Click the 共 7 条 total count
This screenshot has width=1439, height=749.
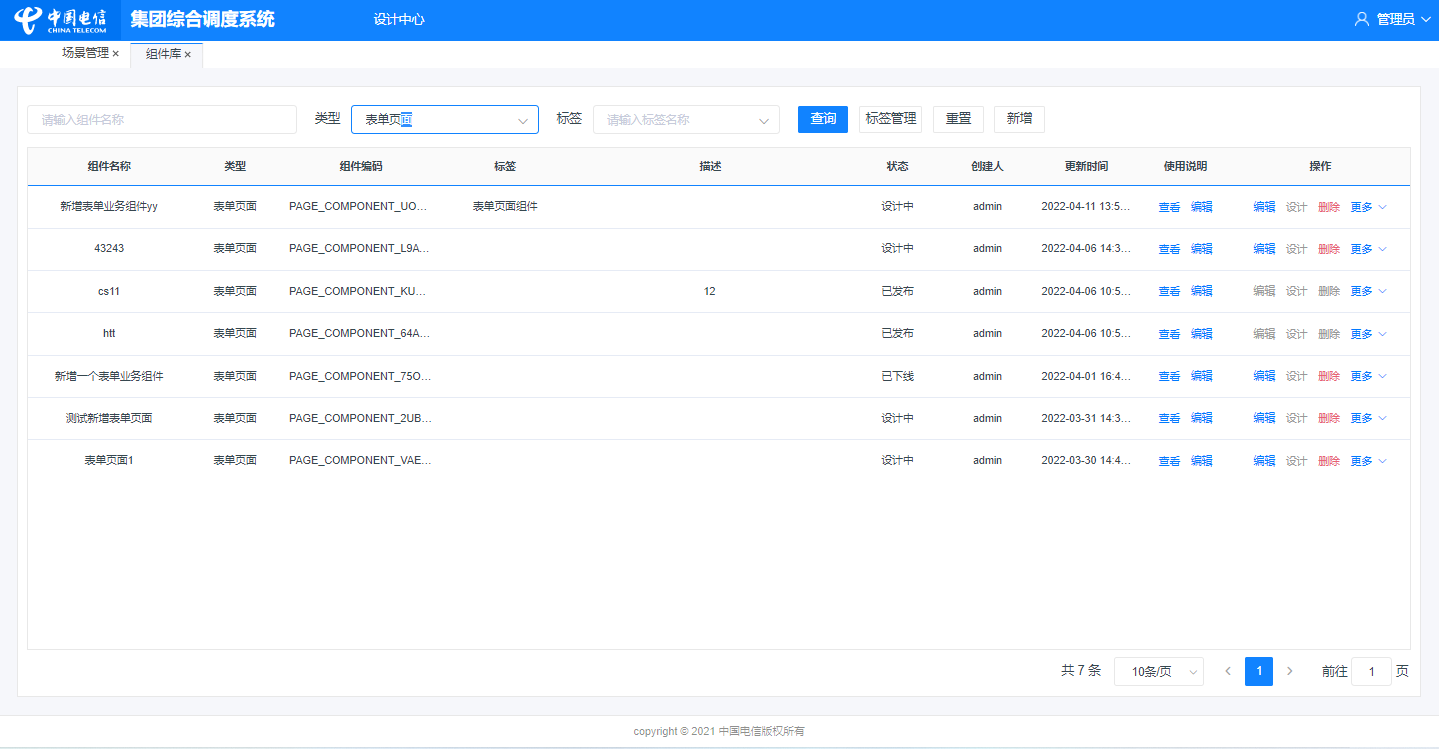click(x=1080, y=671)
